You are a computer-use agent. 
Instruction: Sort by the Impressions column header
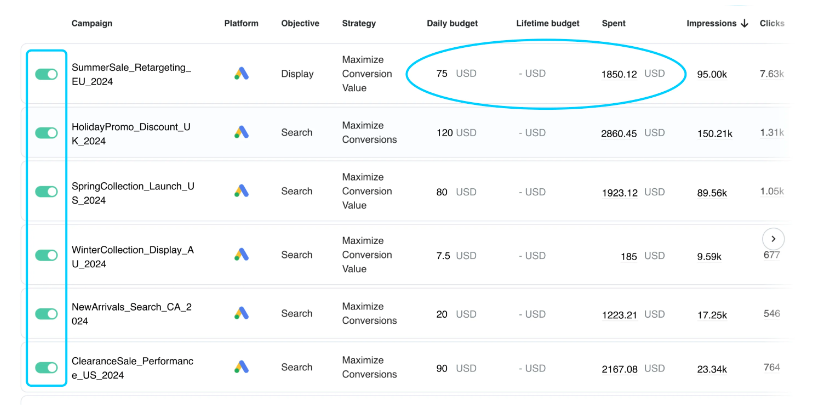[x=711, y=23]
